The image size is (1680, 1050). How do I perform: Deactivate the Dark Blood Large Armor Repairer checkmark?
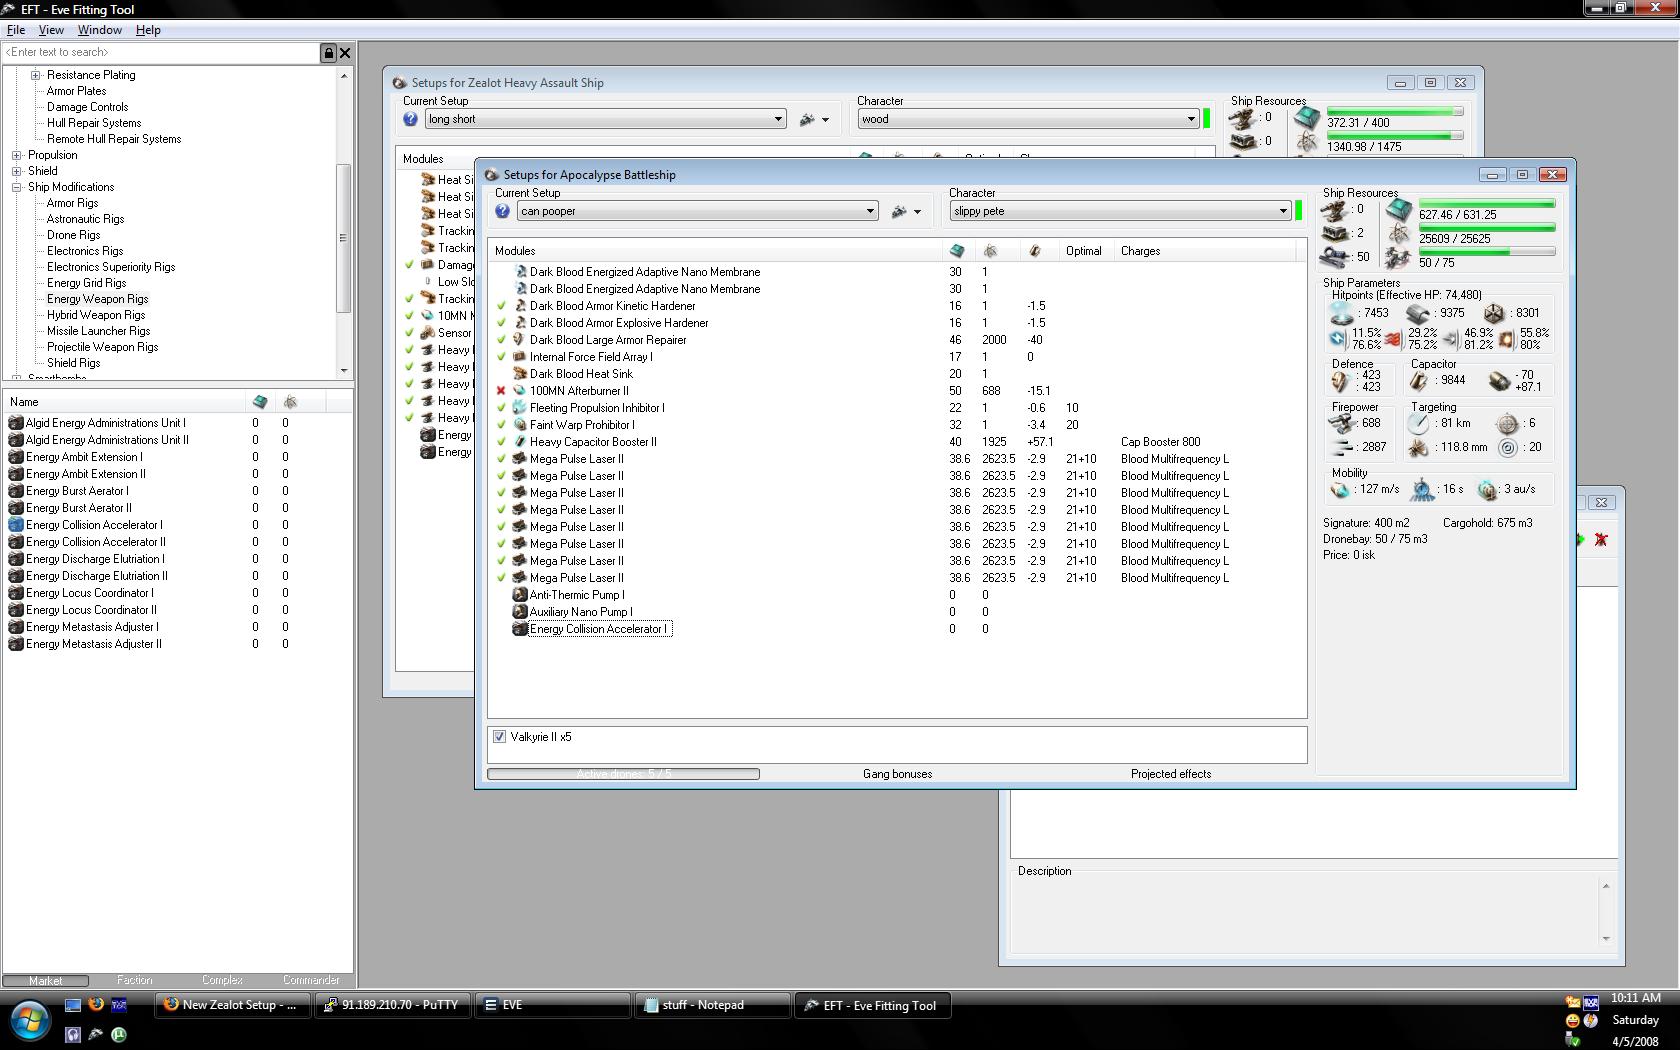pyautogui.click(x=502, y=340)
